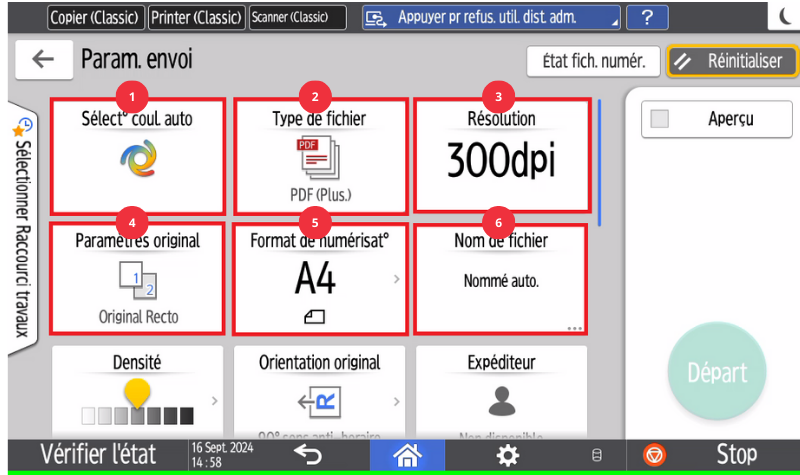Tap the return arrow in bottom bar
The width and height of the screenshot is (800, 475).
(308, 455)
